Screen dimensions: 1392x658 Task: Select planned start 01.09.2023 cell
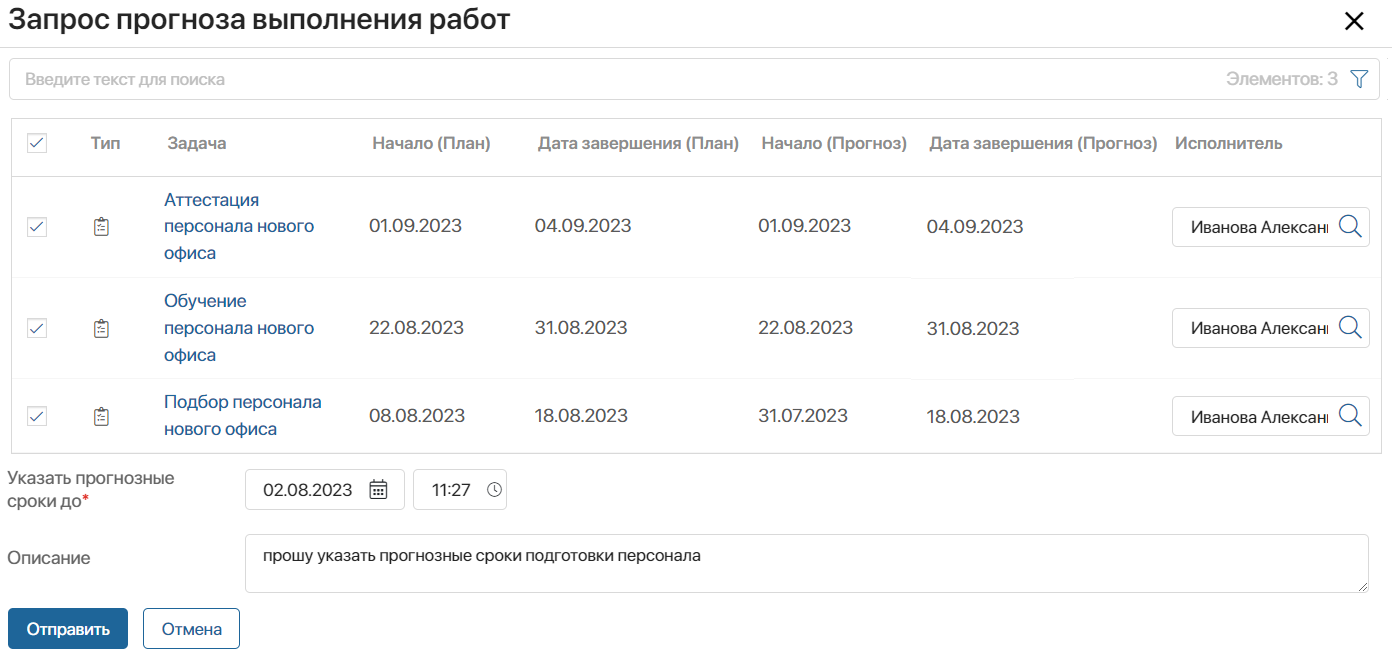[415, 226]
